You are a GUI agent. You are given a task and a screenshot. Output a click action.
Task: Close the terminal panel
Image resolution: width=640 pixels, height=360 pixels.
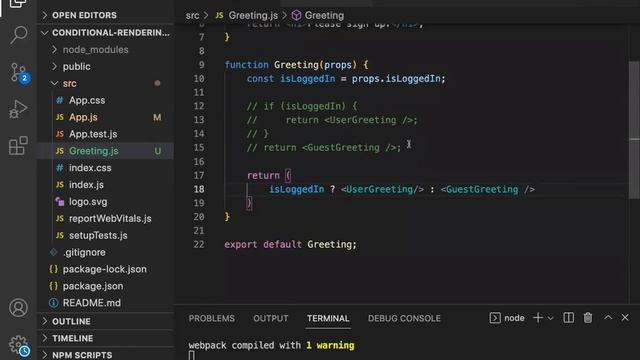coord(625,318)
